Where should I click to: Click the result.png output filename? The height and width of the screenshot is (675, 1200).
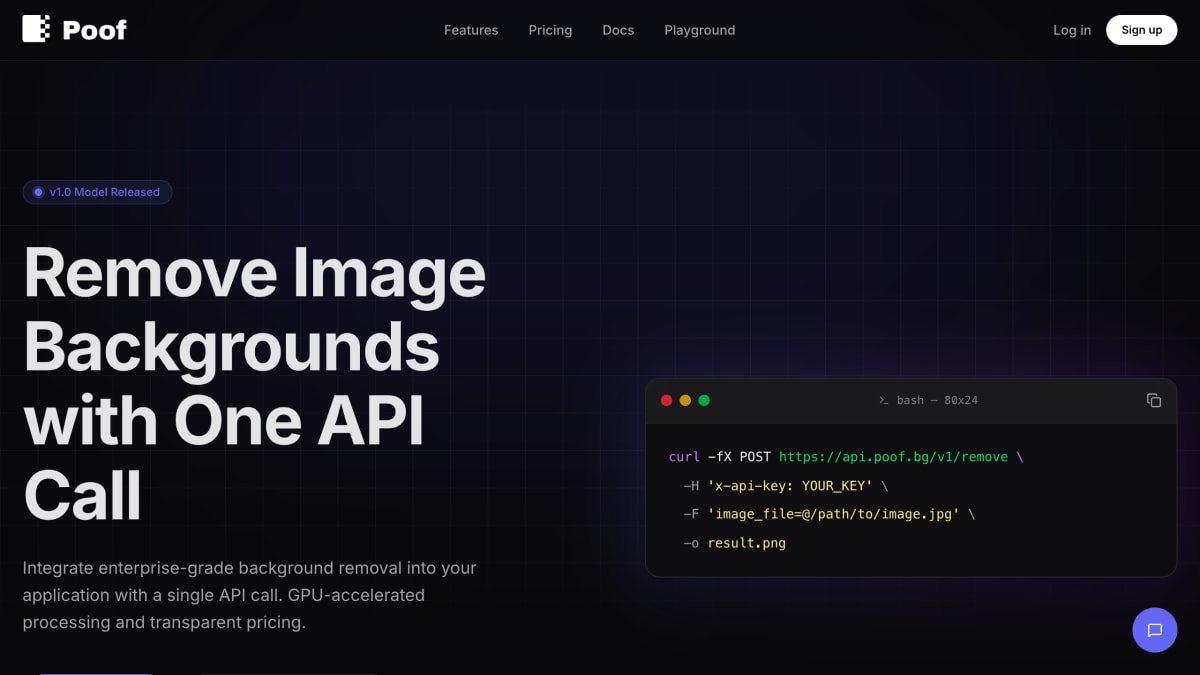pos(746,543)
